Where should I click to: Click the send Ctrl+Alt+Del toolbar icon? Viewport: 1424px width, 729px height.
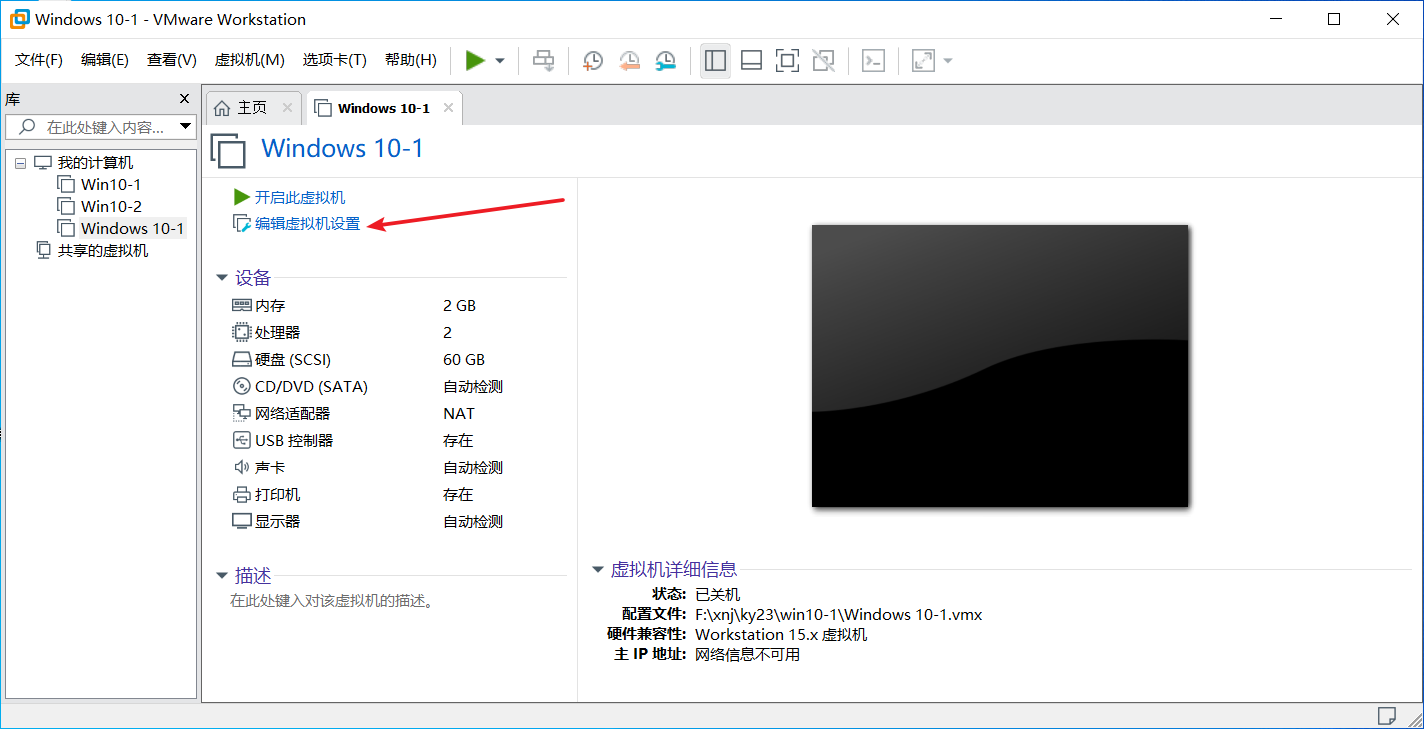point(543,61)
